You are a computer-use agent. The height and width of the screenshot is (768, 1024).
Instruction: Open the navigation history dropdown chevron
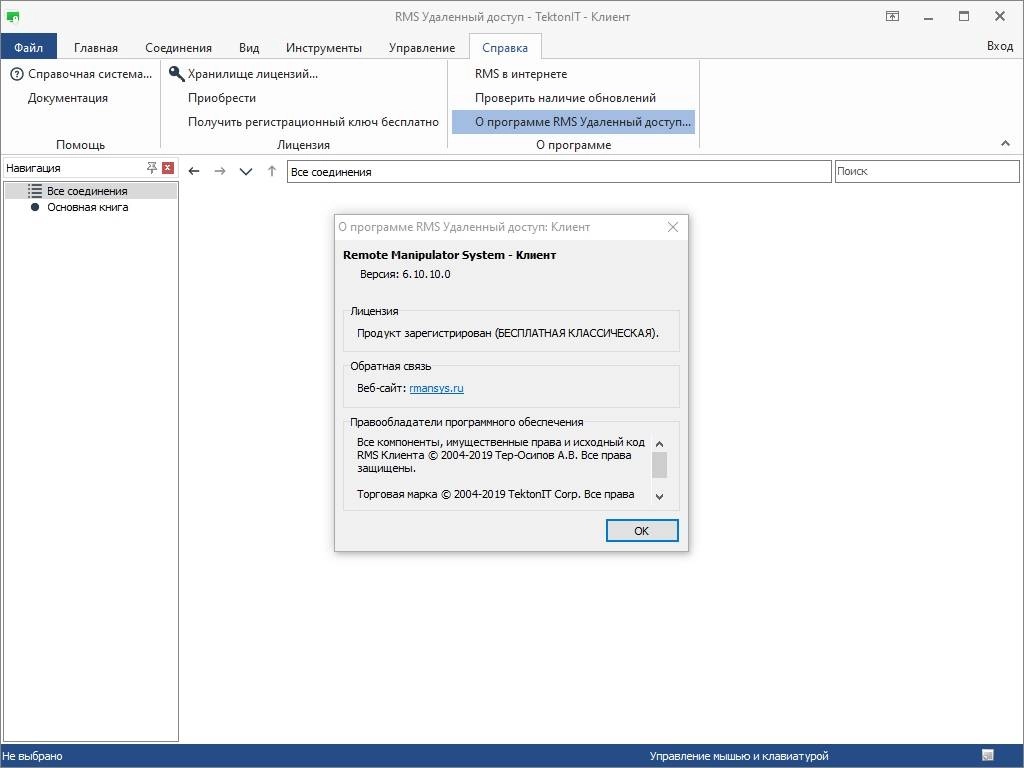pyautogui.click(x=246, y=171)
